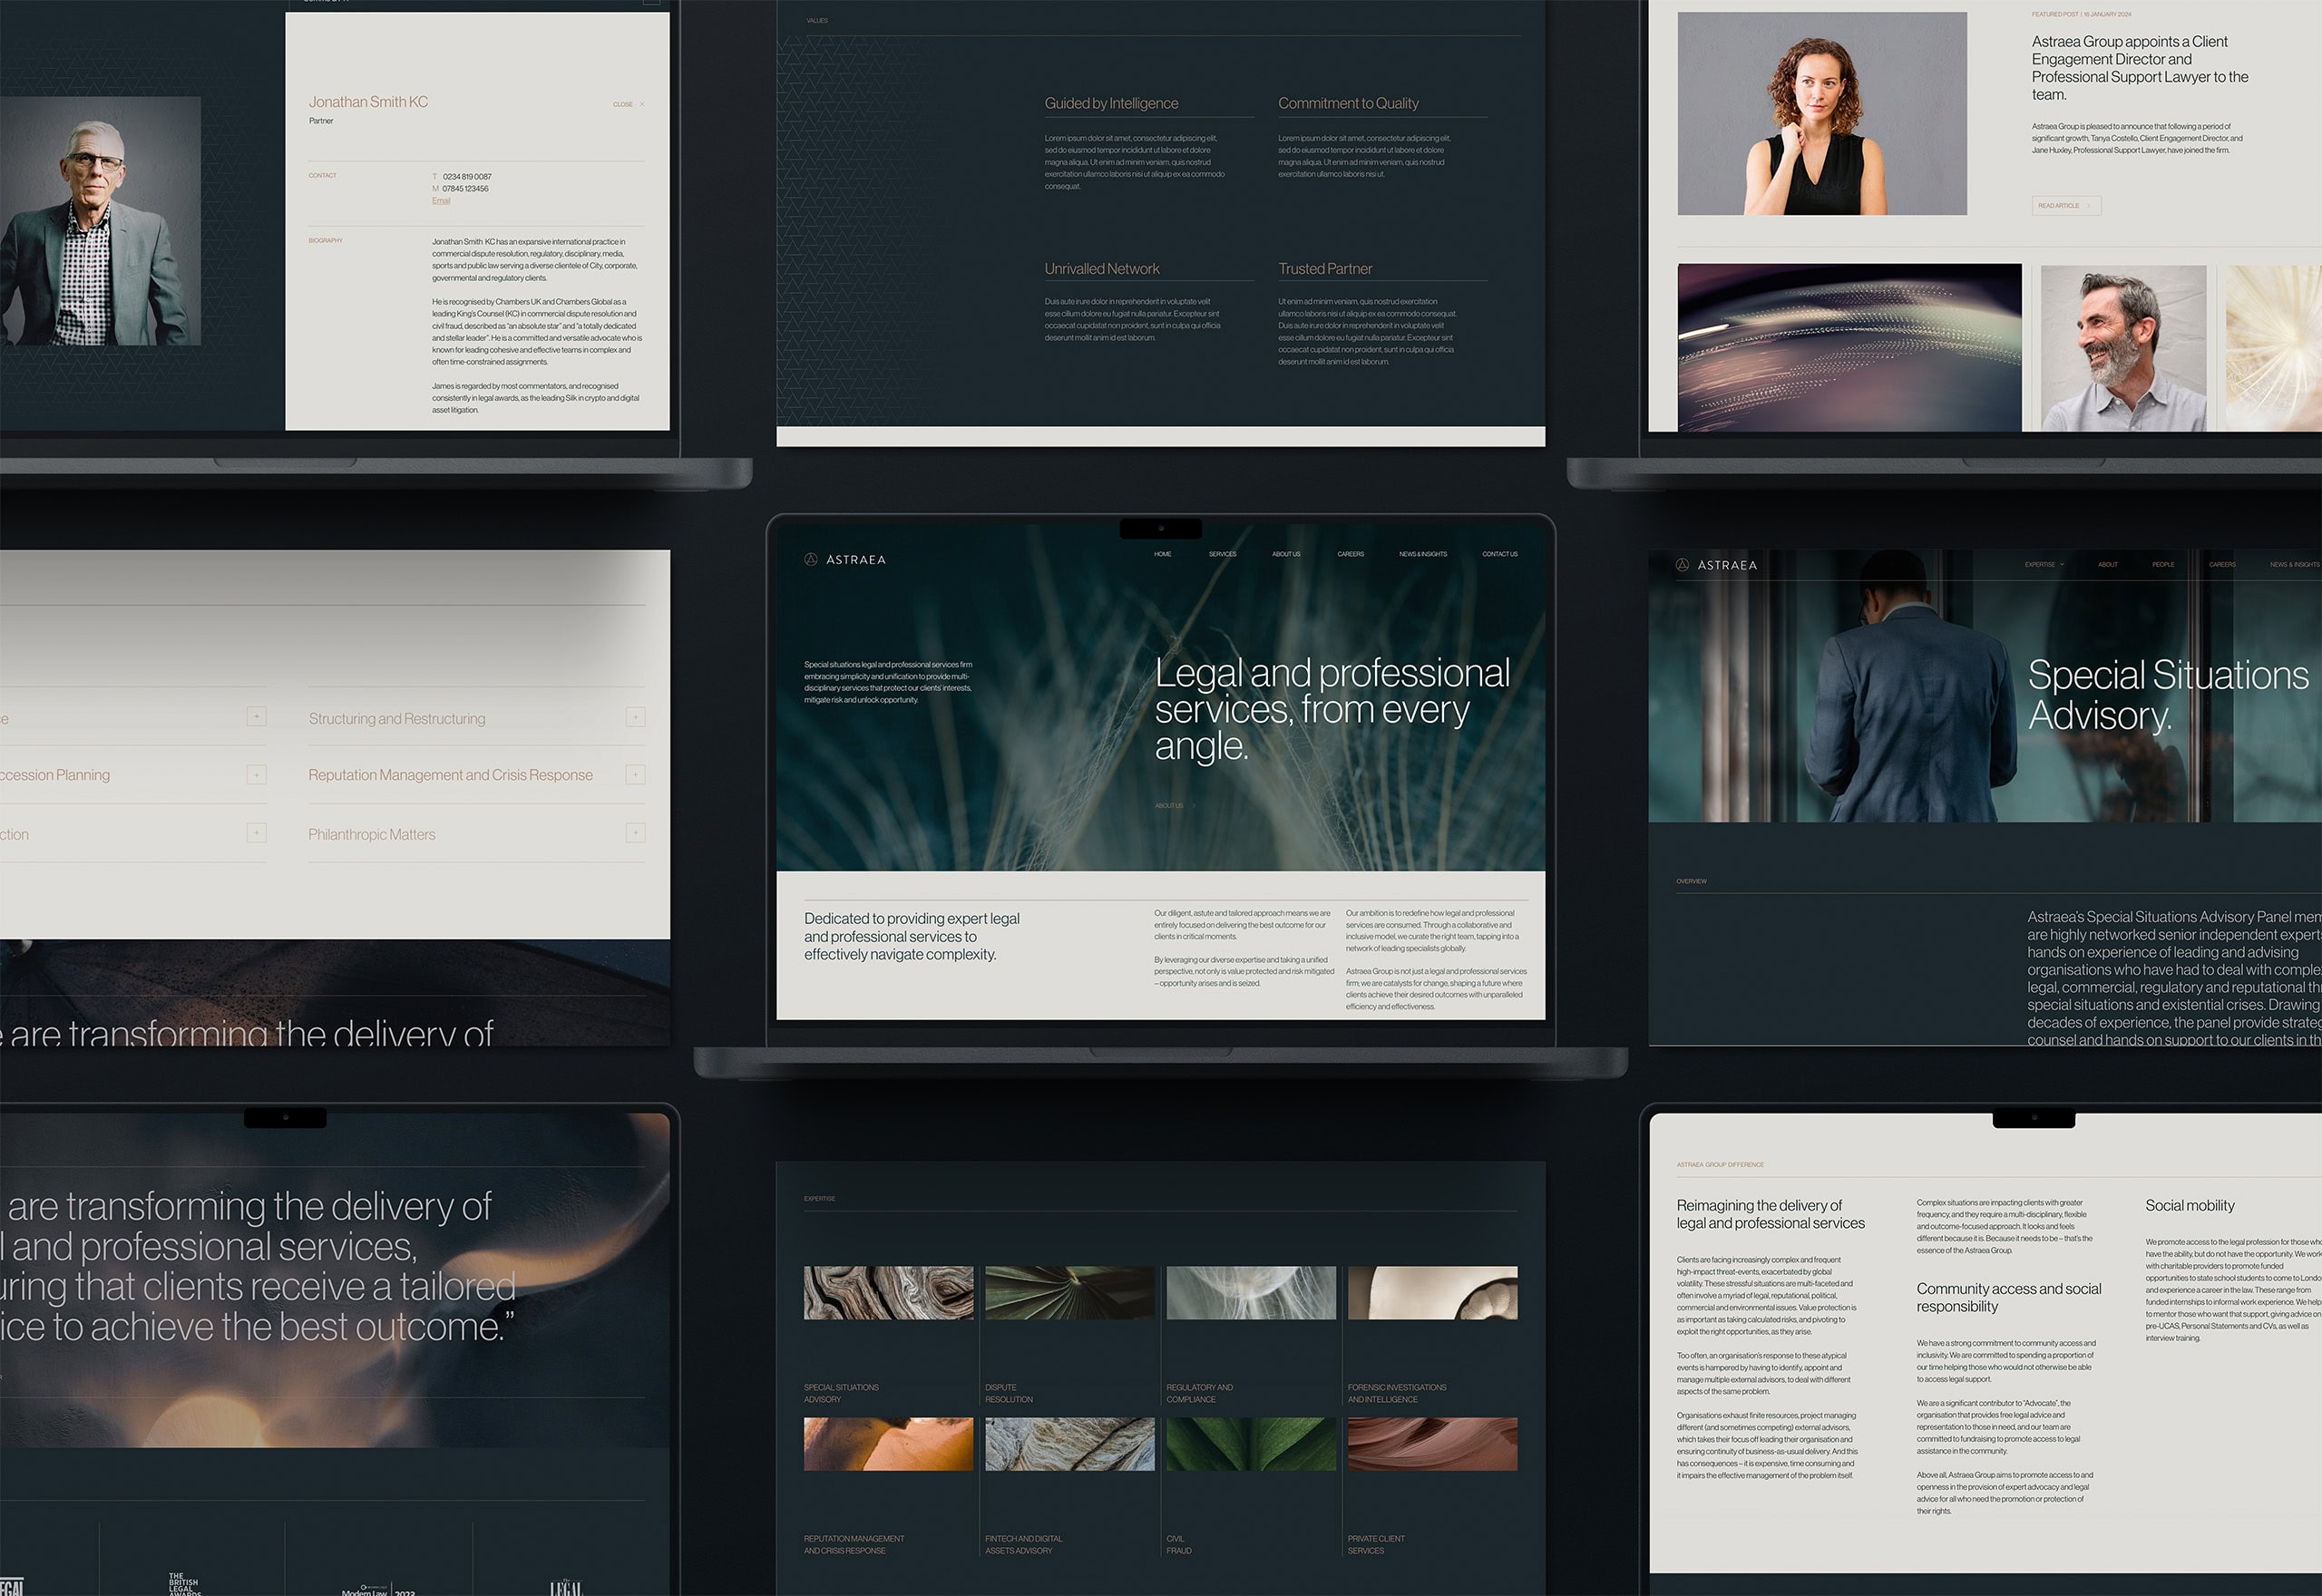The width and height of the screenshot is (2322, 1596).
Task: Open the Dispute Resolution expertise thumbnail
Action: 1069,1292
